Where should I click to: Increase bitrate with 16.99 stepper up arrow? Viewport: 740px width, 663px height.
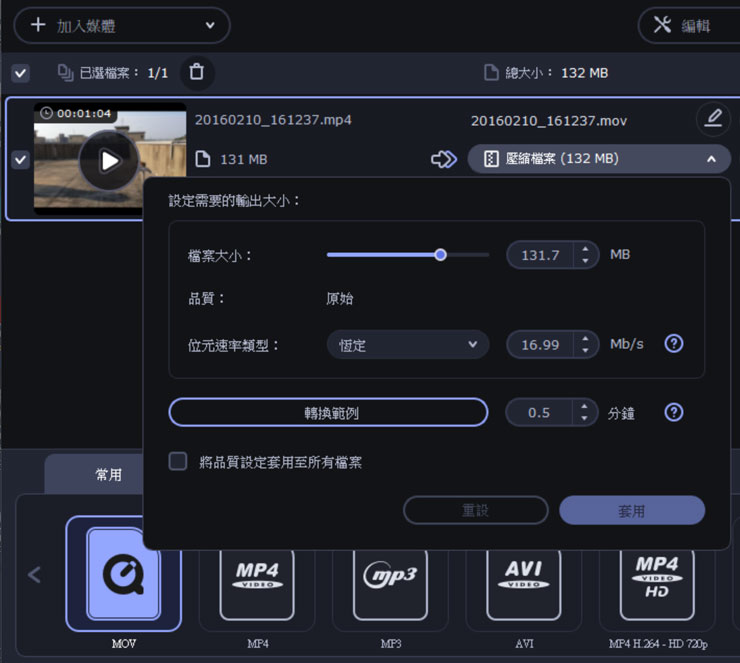tap(585, 338)
